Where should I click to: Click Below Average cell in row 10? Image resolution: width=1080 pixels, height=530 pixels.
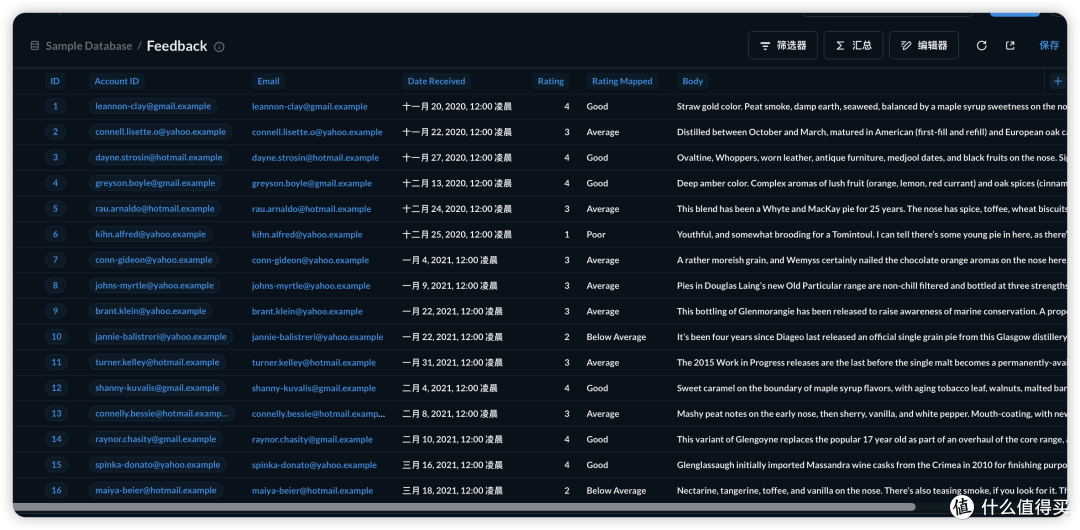[x=616, y=337]
